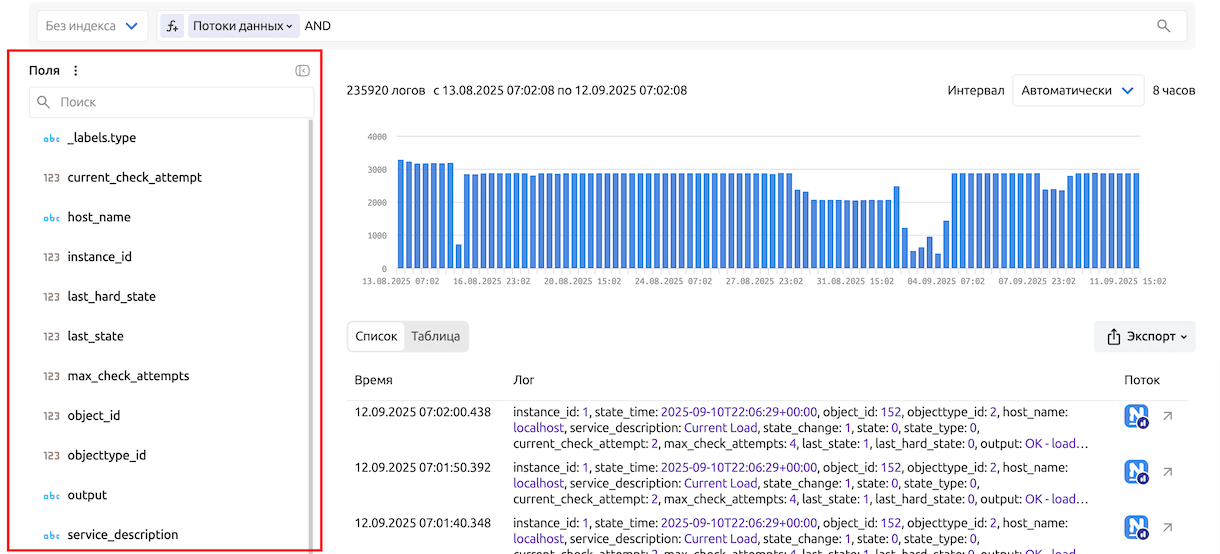Switch to the Таблица view

pos(436,336)
